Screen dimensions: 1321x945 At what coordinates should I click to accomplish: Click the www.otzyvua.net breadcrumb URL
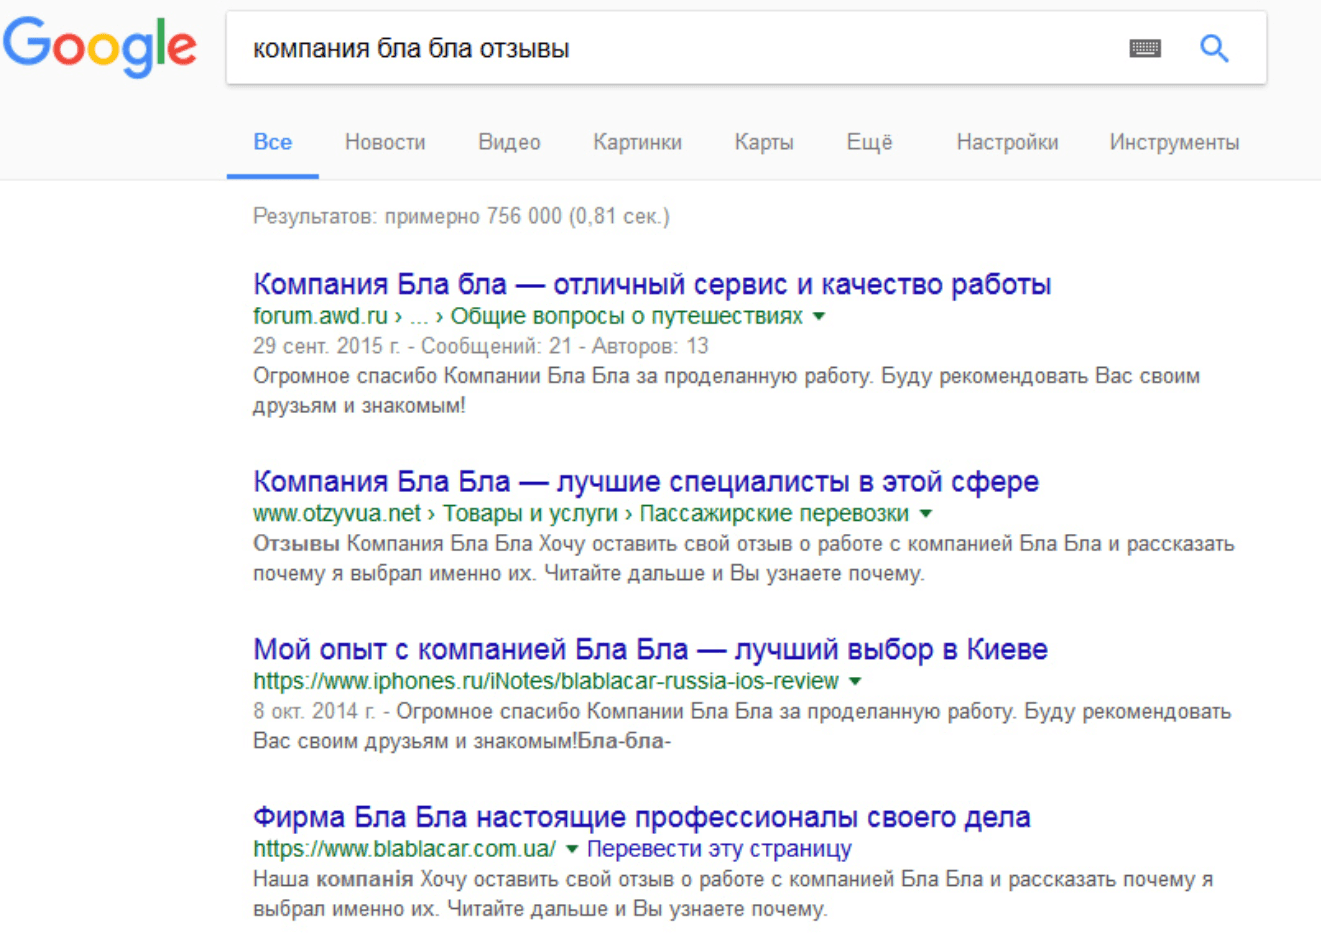tap(581, 513)
